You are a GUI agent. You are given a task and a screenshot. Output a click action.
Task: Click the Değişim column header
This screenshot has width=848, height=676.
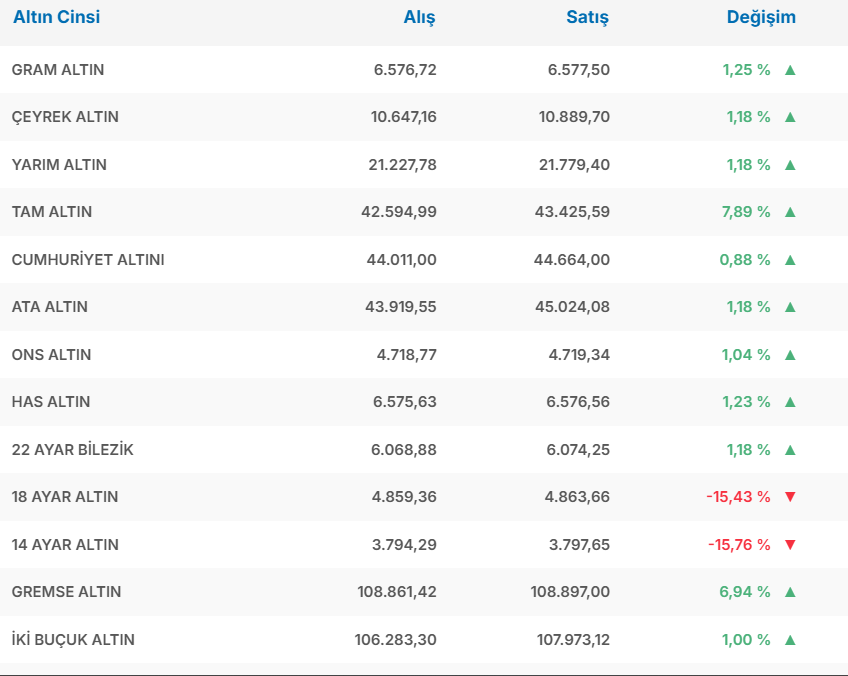tap(761, 17)
